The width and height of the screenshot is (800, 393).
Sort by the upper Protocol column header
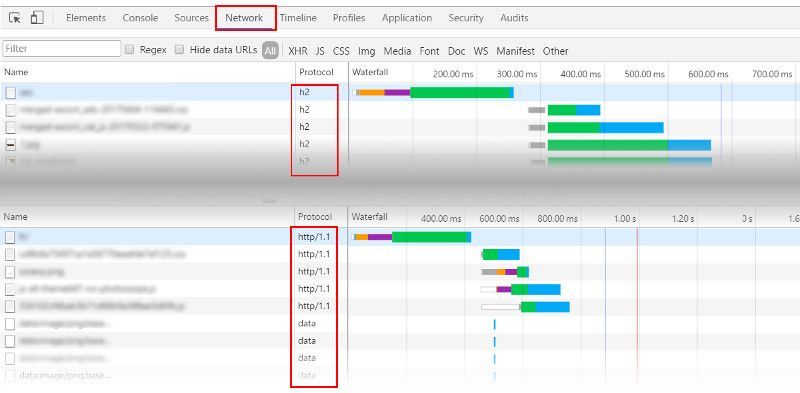click(316, 72)
